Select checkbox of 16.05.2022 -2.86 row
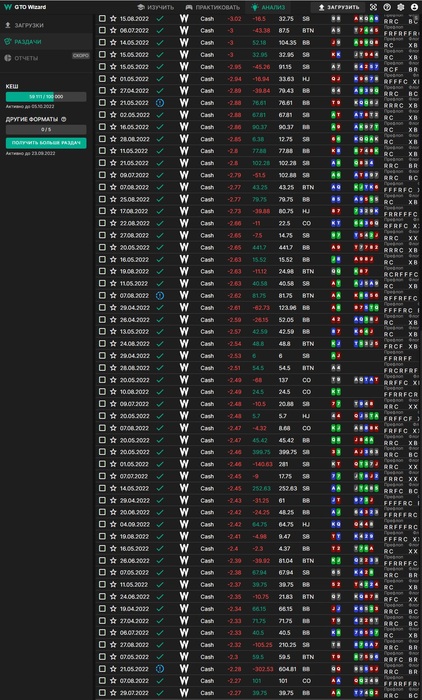Screen dimensions: 422x700 [x=102, y=127]
